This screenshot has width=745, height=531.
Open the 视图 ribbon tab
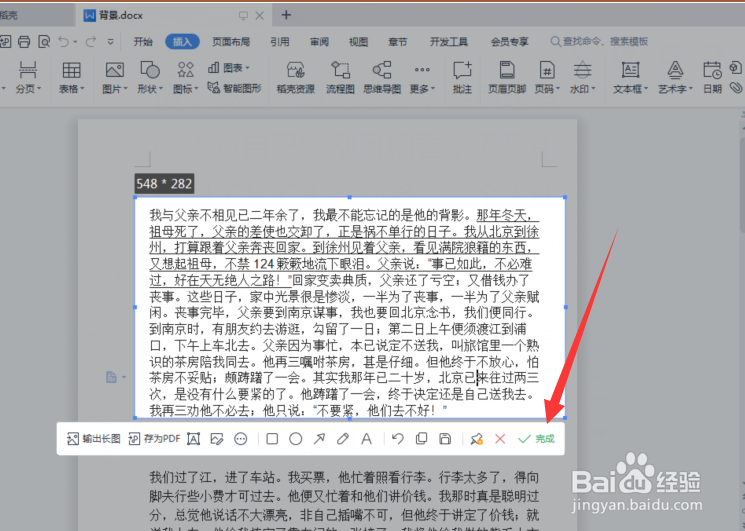coord(358,42)
